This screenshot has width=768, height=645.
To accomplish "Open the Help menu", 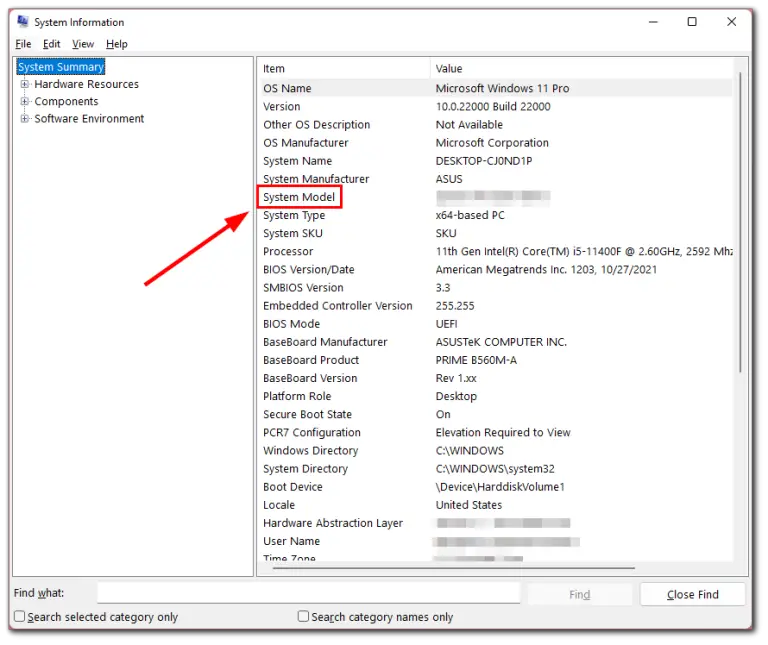I will (x=117, y=44).
